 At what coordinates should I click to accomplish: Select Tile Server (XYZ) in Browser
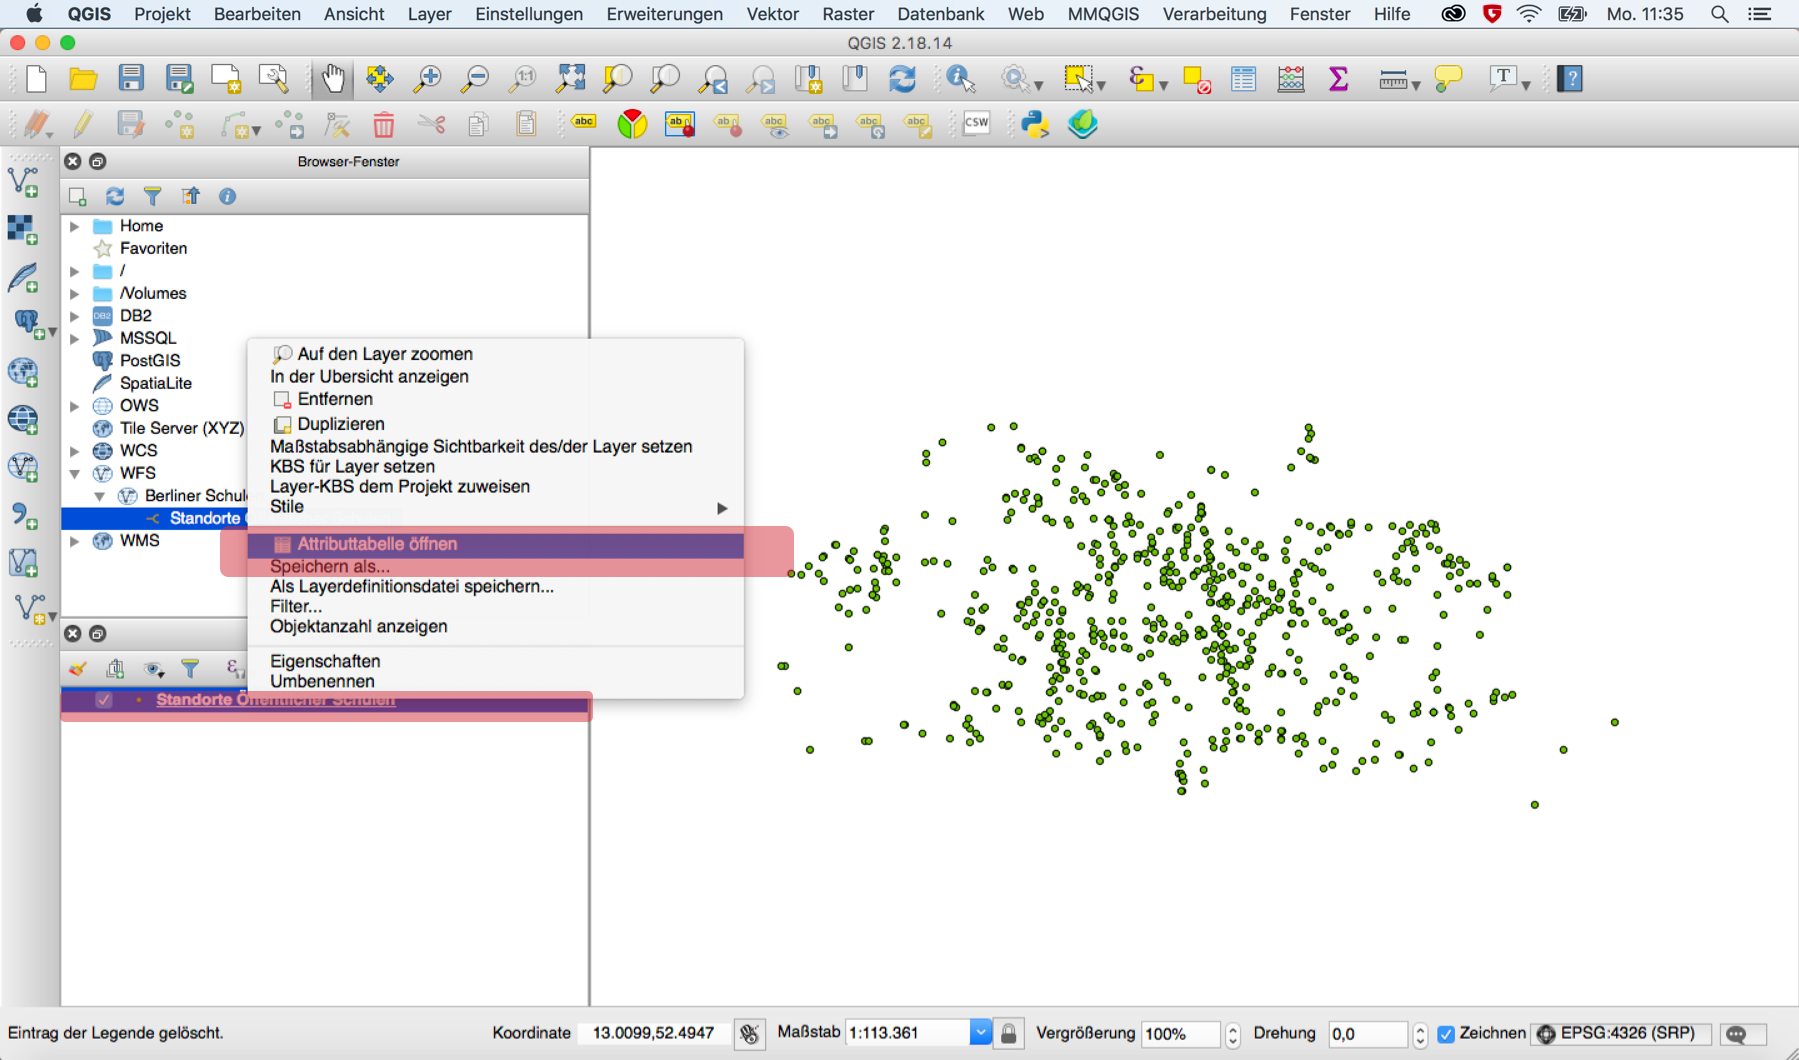[x=182, y=428]
